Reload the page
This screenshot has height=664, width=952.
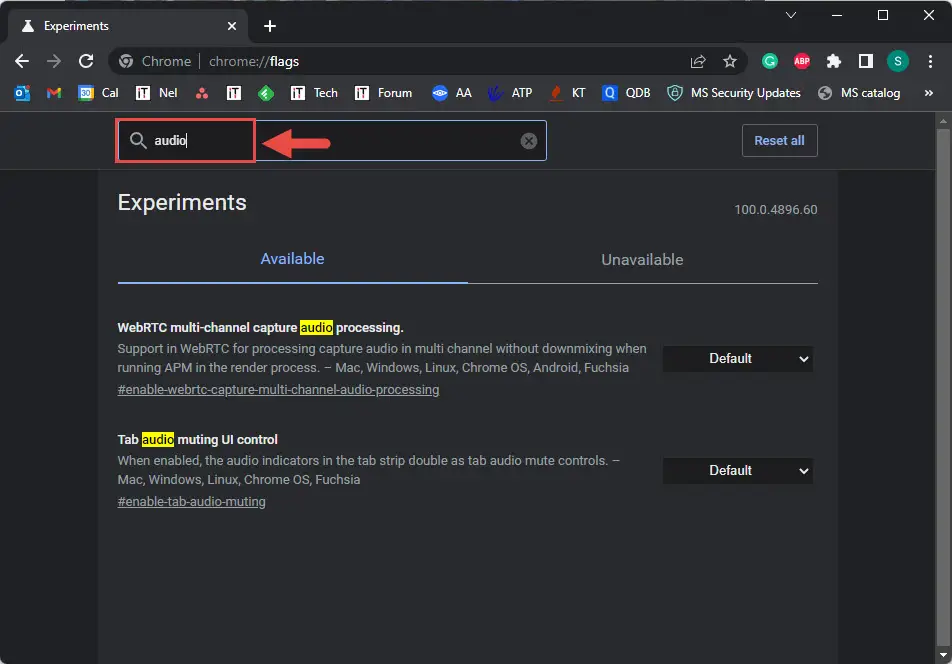pyautogui.click(x=86, y=61)
